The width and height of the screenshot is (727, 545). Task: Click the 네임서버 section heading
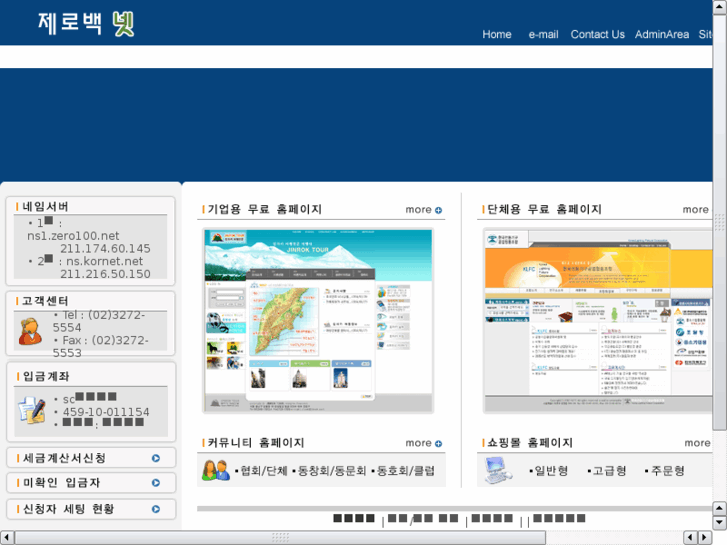coord(45,206)
